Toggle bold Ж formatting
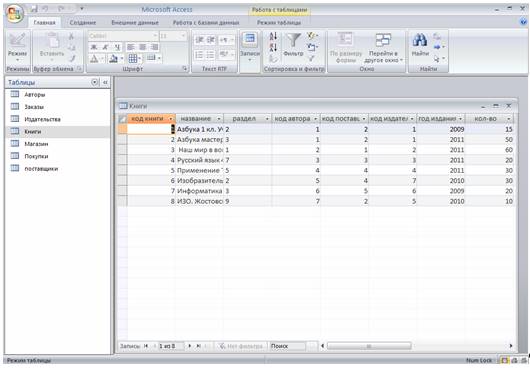The height and width of the screenshot is (368, 530). (94, 47)
